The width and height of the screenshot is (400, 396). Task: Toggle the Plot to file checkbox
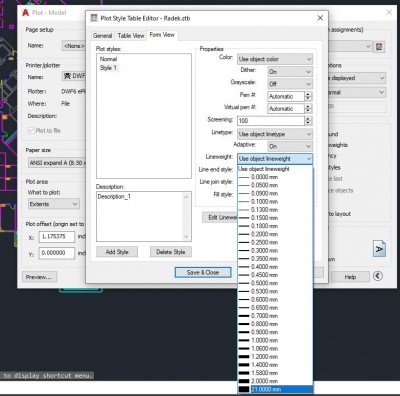31,130
